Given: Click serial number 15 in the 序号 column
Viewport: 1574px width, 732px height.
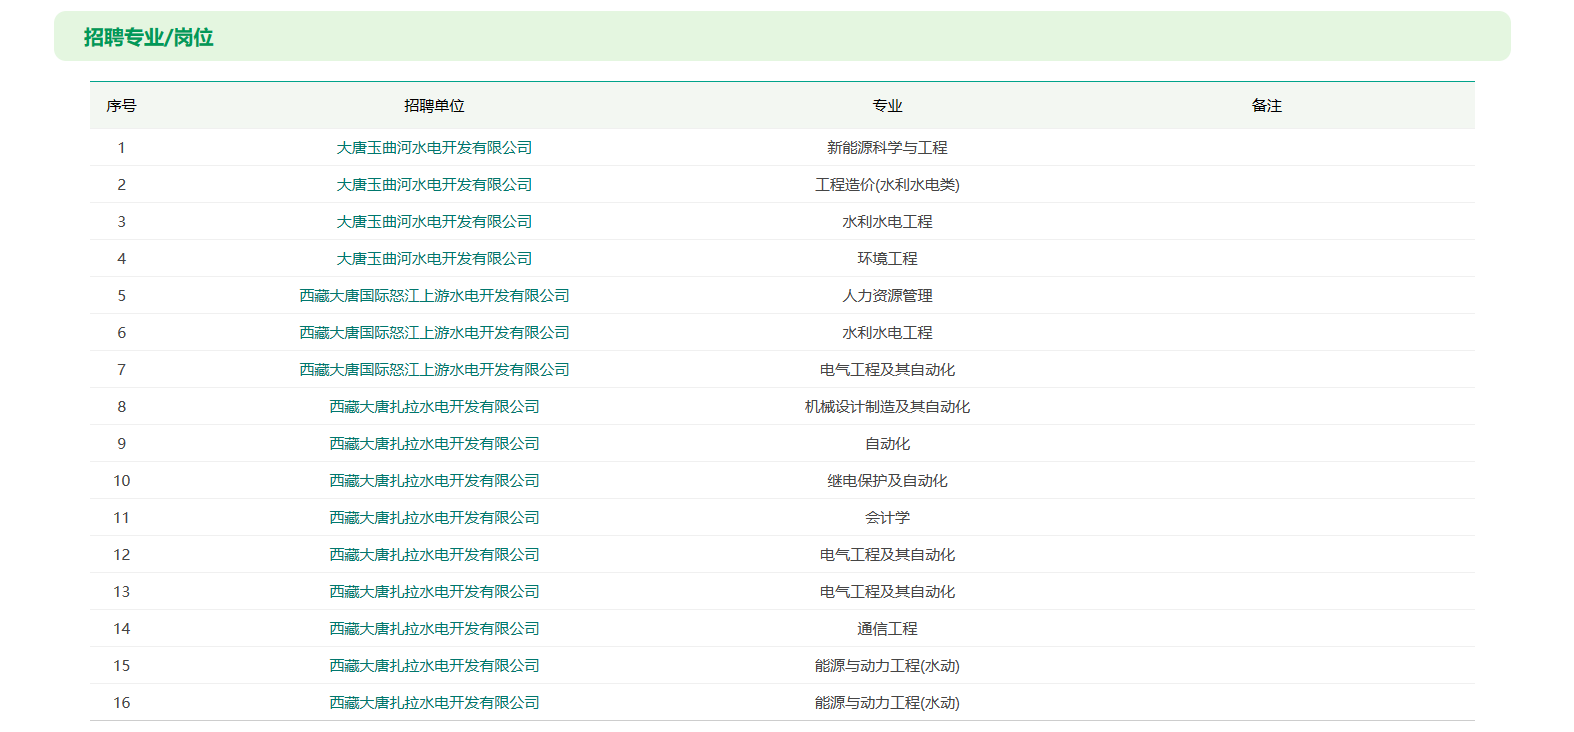Looking at the screenshot, I should click(121, 666).
